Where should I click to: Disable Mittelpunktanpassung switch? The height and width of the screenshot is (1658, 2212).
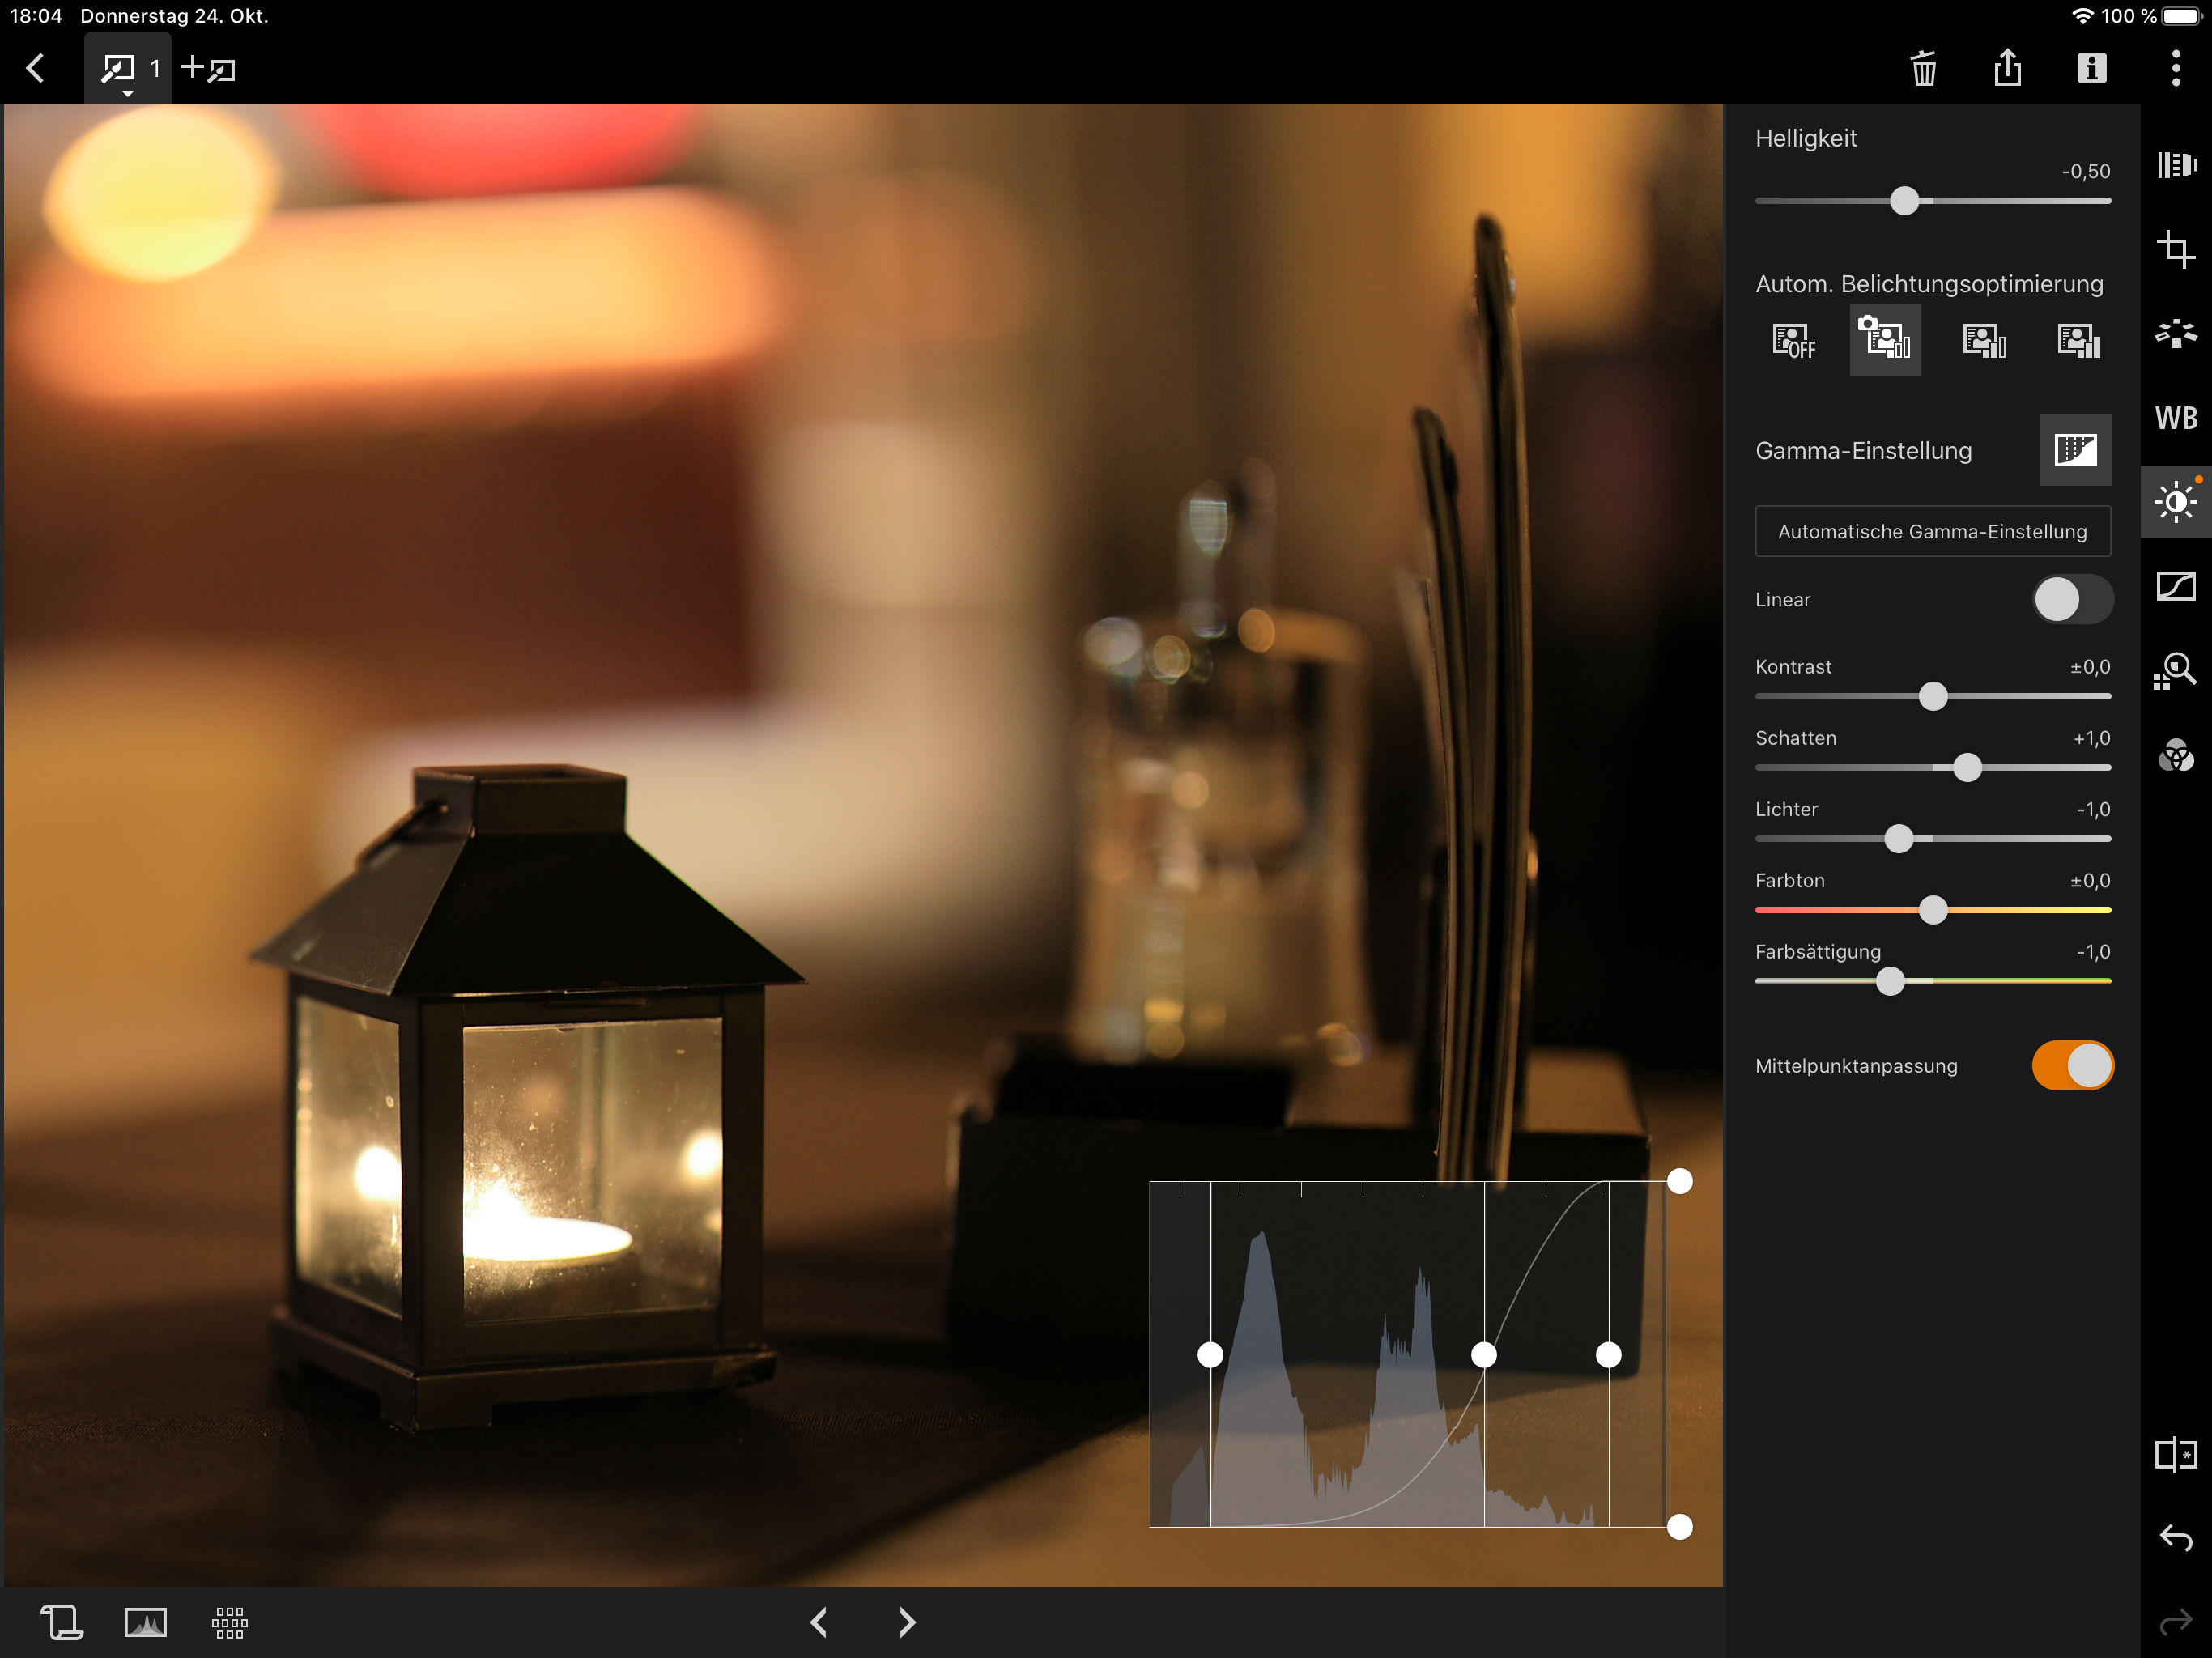click(2072, 1065)
